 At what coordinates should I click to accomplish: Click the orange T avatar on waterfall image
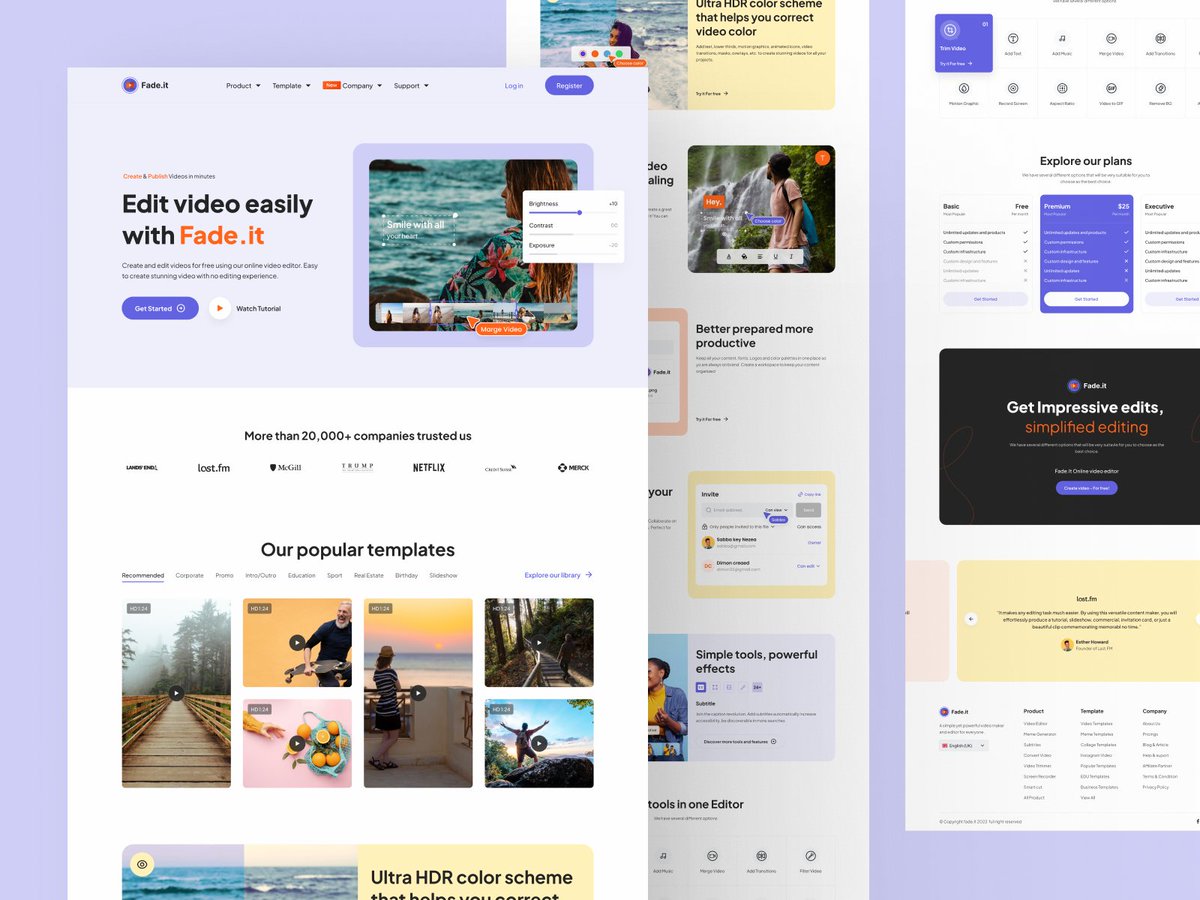[822, 158]
